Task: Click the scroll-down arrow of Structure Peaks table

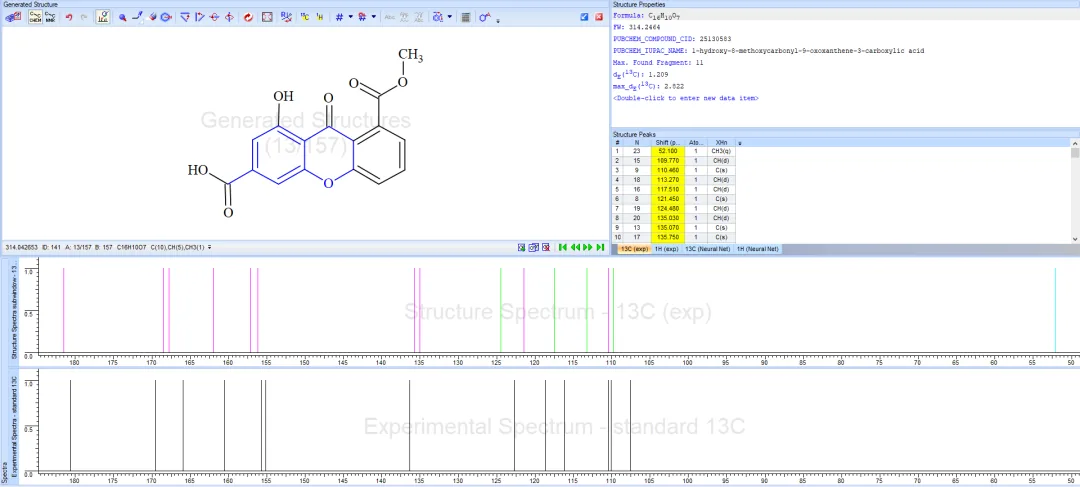Action: tap(1075, 239)
